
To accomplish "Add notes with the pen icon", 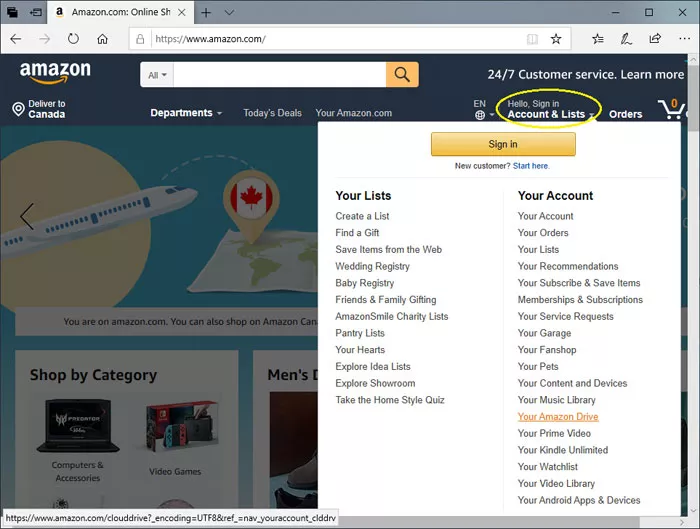I will [626, 39].
